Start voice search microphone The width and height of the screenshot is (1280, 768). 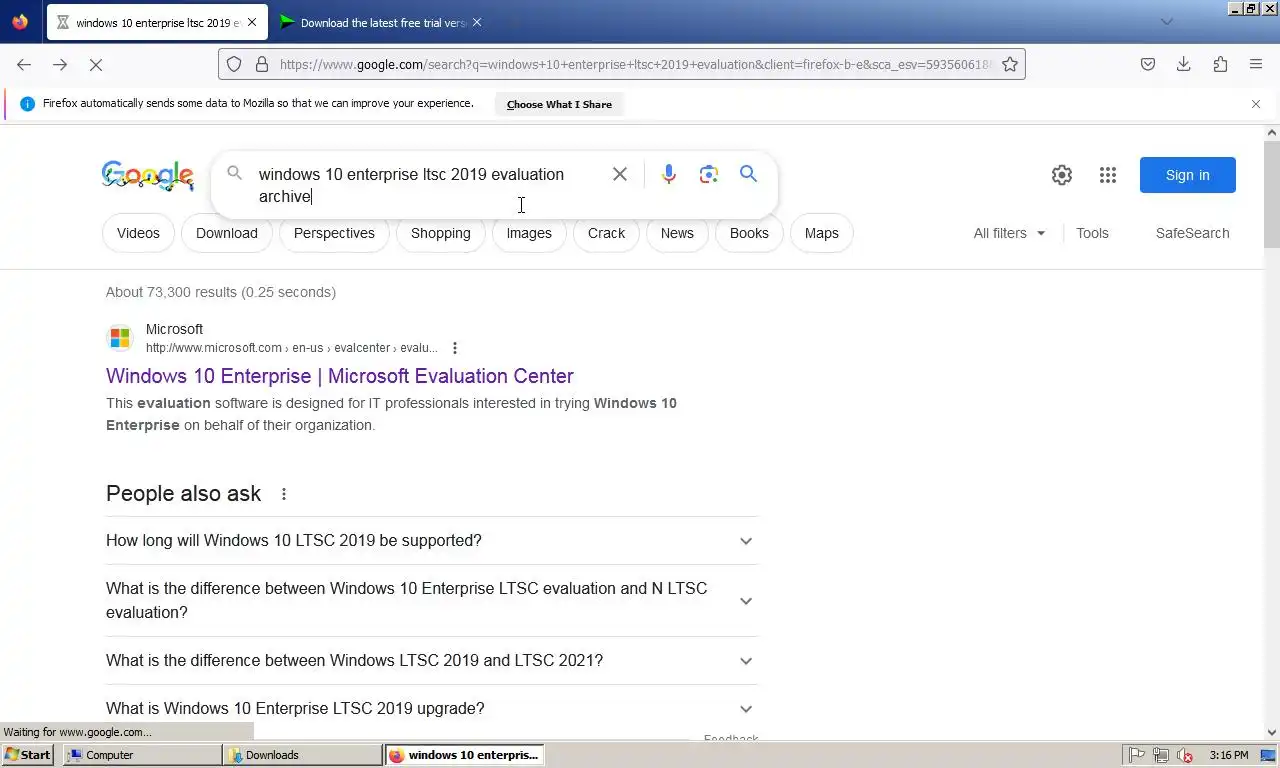[669, 174]
